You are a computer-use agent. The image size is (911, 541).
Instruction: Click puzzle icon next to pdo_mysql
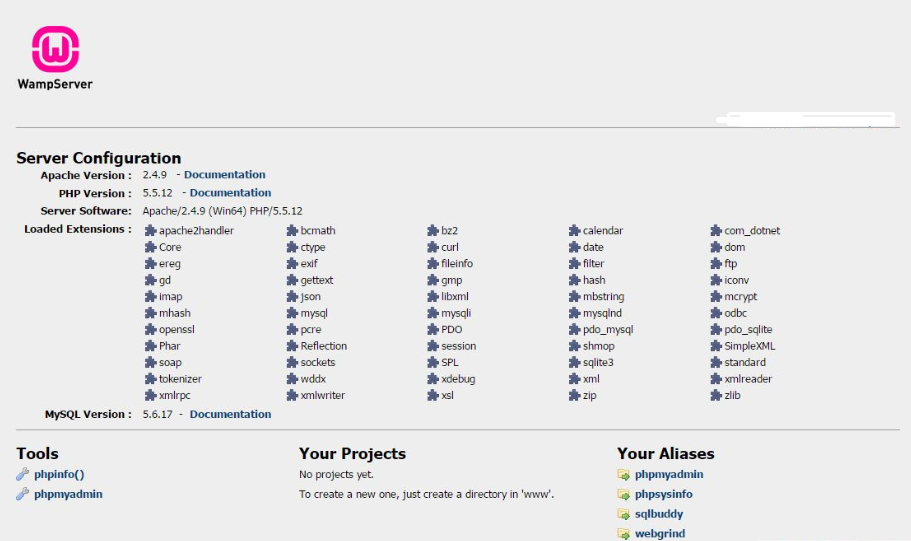click(x=575, y=329)
